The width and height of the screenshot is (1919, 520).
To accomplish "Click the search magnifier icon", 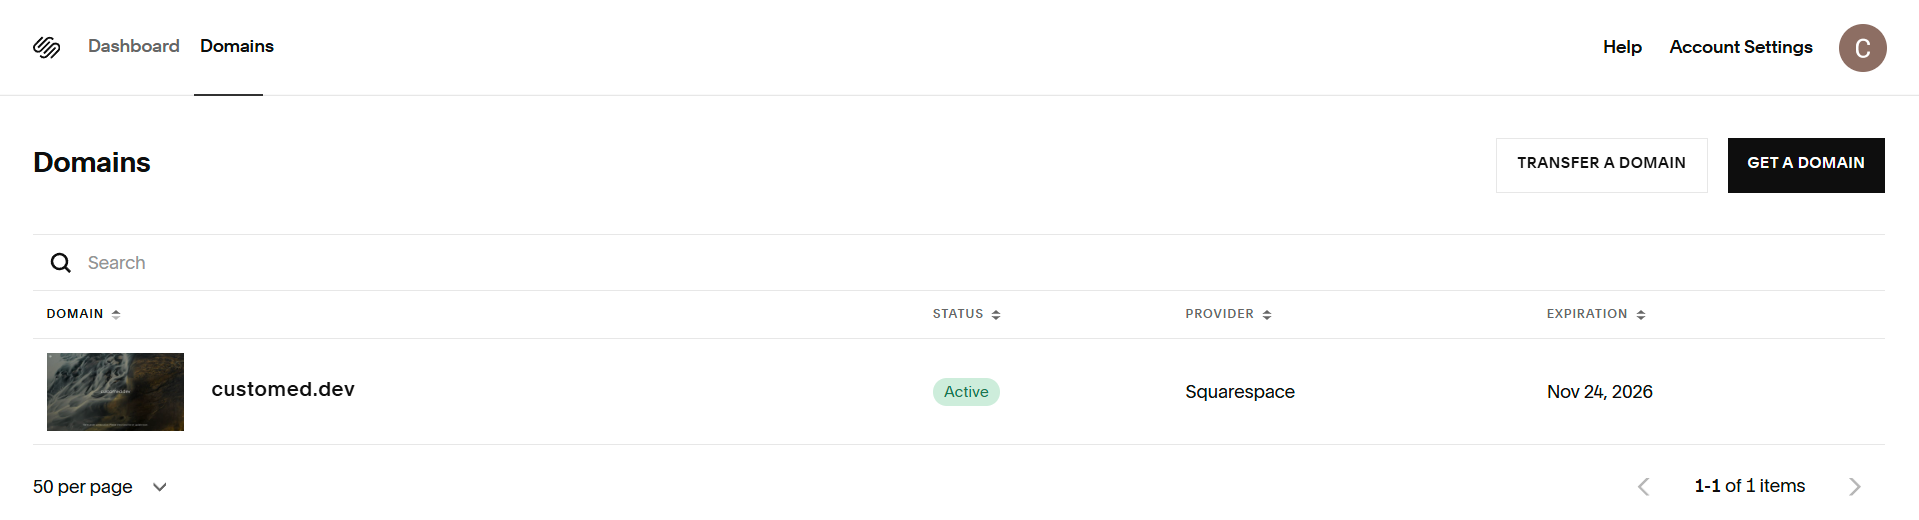I will [x=61, y=263].
